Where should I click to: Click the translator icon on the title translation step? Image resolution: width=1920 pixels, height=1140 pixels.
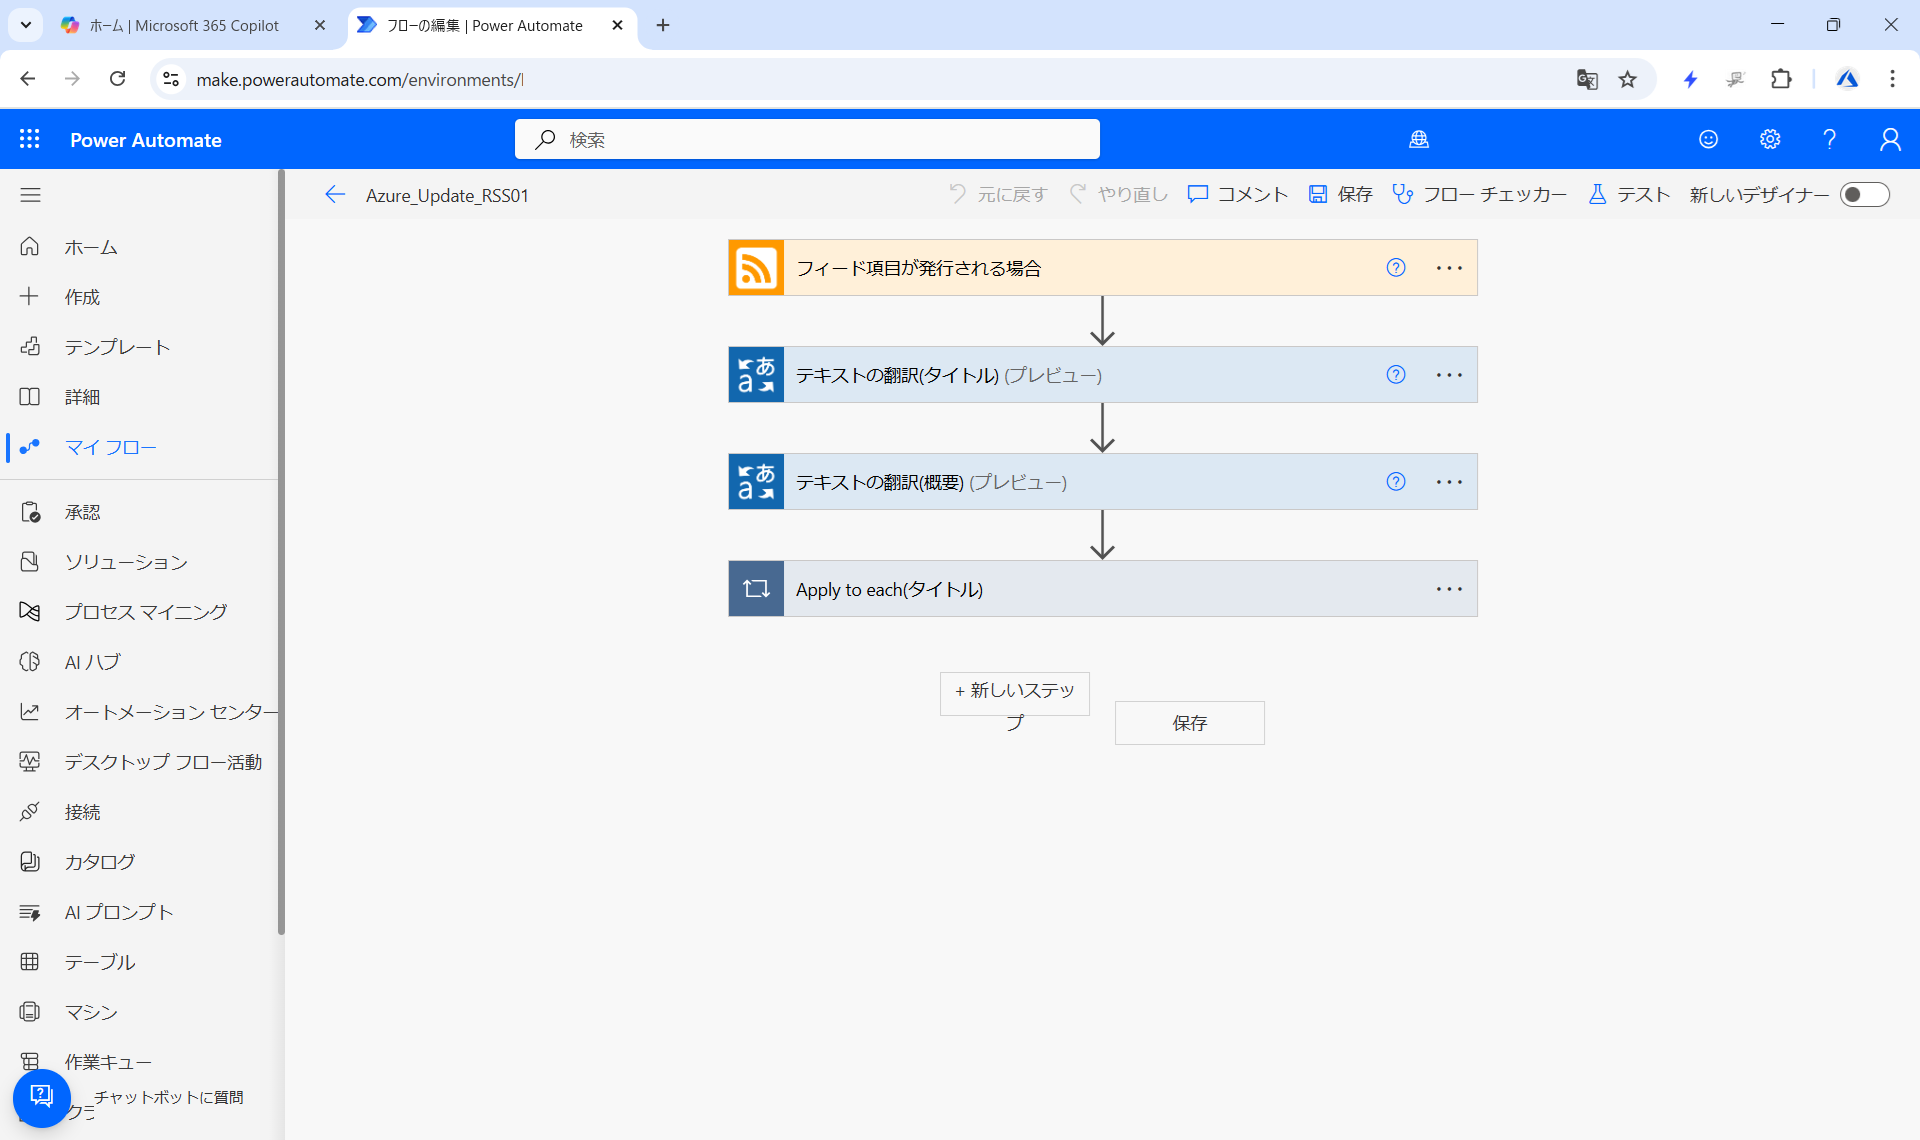pyautogui.click(x=756, y=375)
